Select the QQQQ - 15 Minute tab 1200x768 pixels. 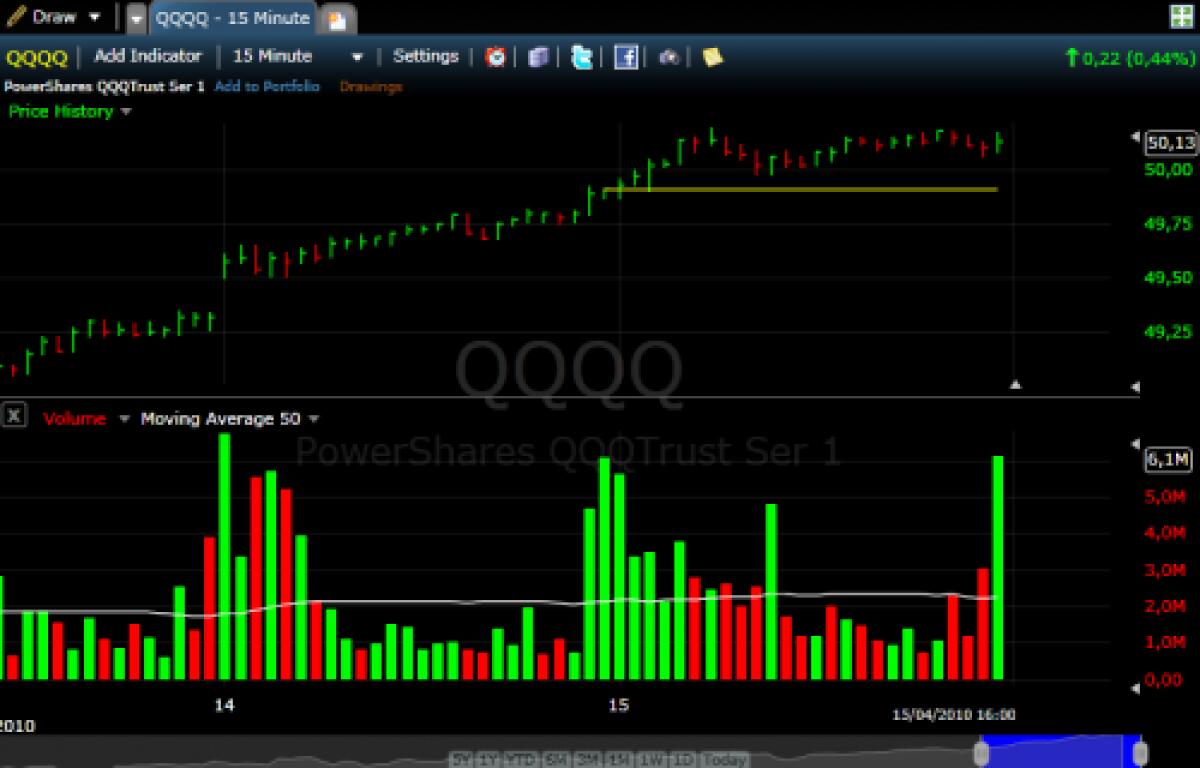tap(232, 17)
